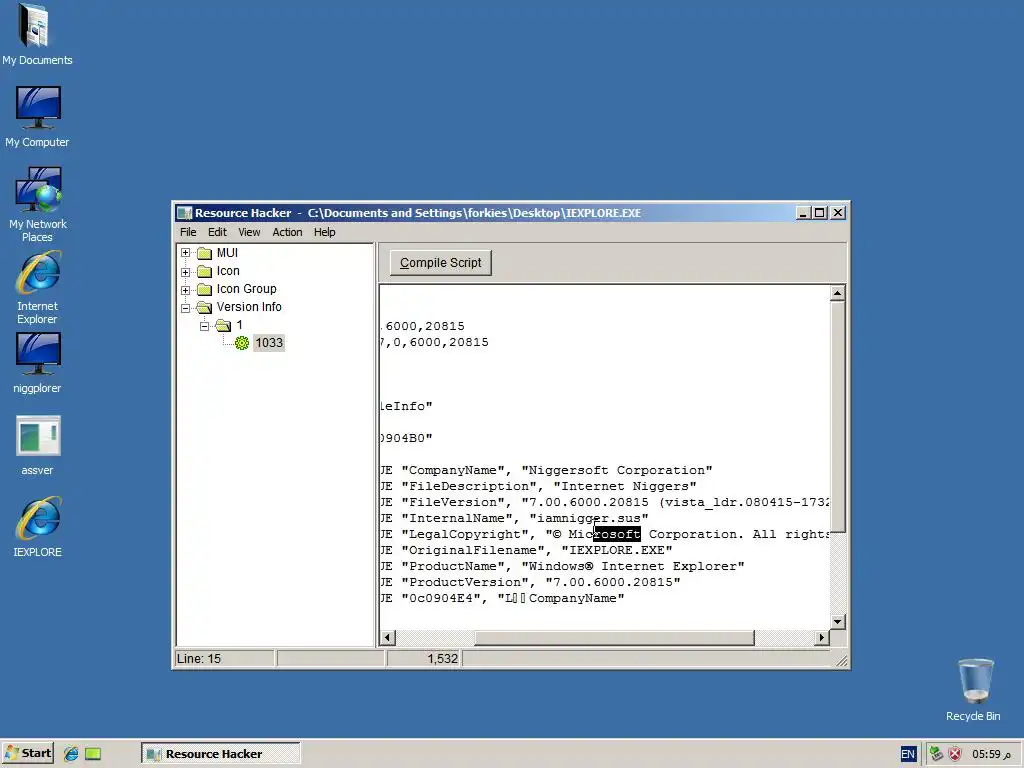Open the Help menu
This screenshot has width=1024, height=768.
325,232
